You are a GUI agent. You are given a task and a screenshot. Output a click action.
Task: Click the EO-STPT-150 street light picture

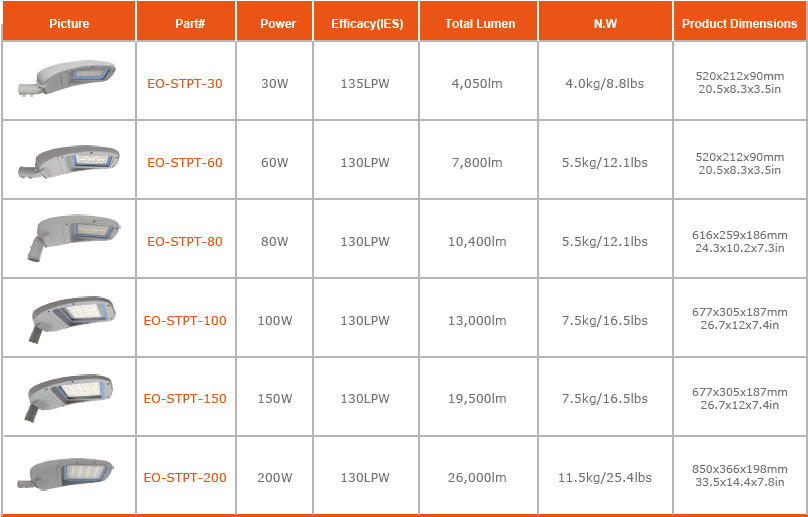pos(69,398)
